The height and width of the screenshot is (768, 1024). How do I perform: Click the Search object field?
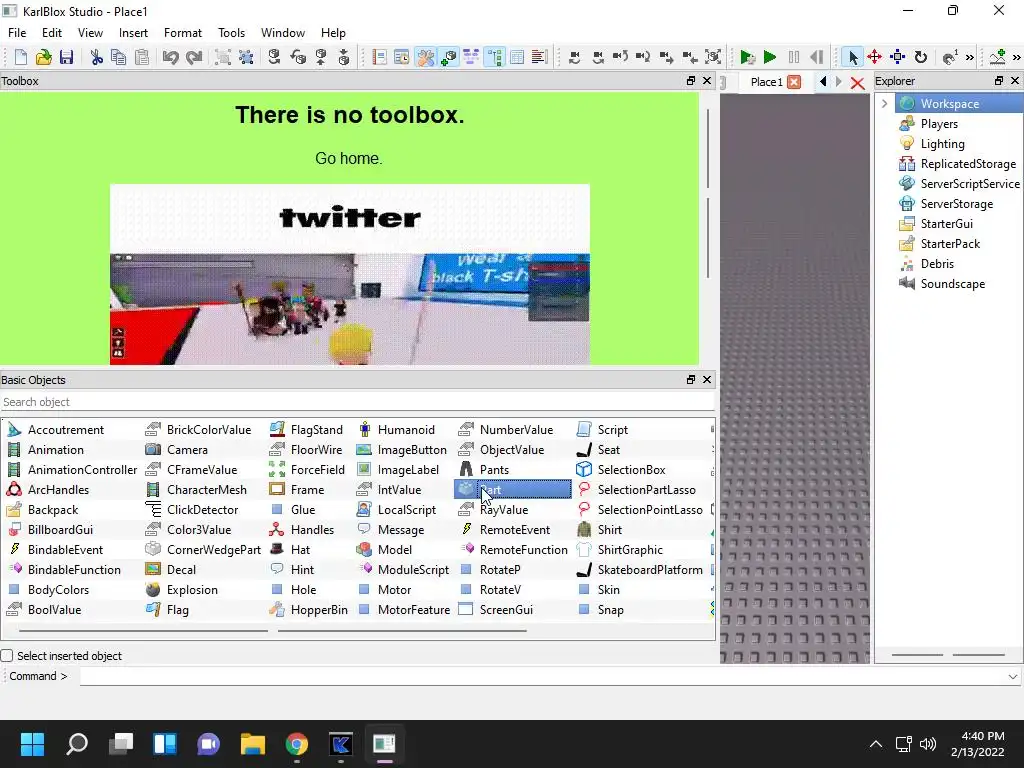coord(357,402)
